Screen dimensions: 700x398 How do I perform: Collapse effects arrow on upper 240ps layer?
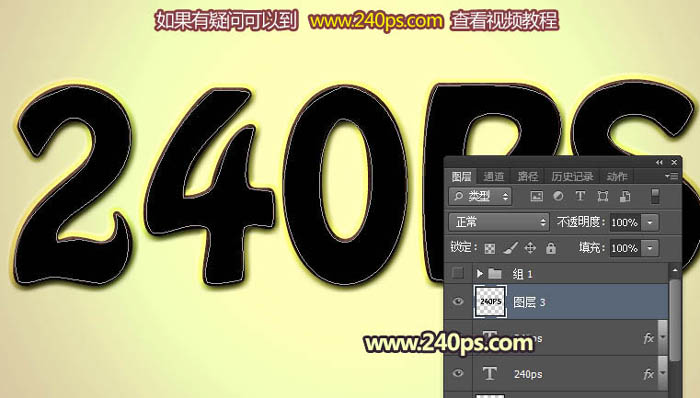pos(663,338)
